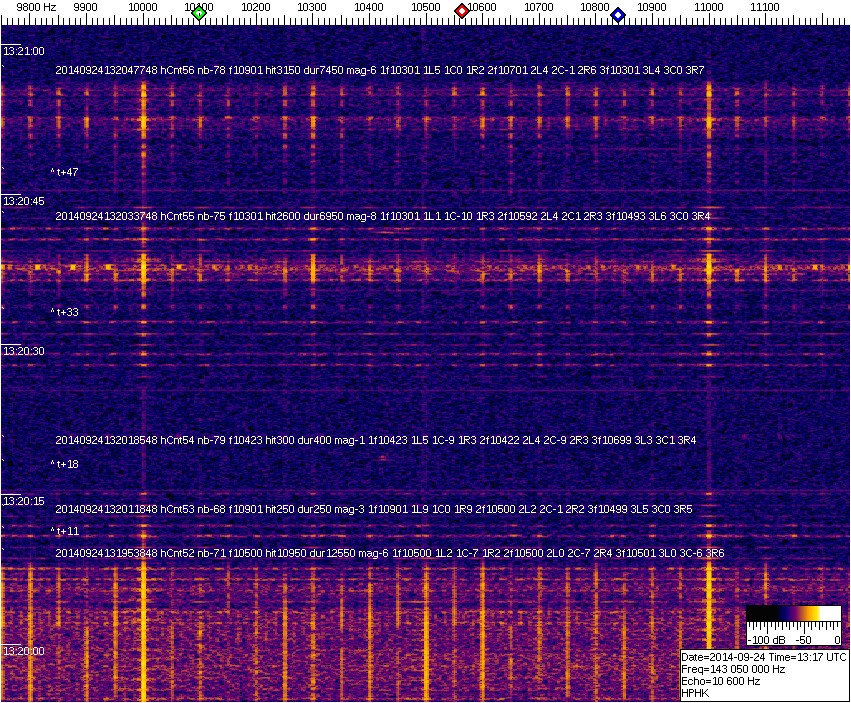The width and height of the screenshot is (851, 703).
Task: Click the t+47 event marker
Action: pos(65,172)
